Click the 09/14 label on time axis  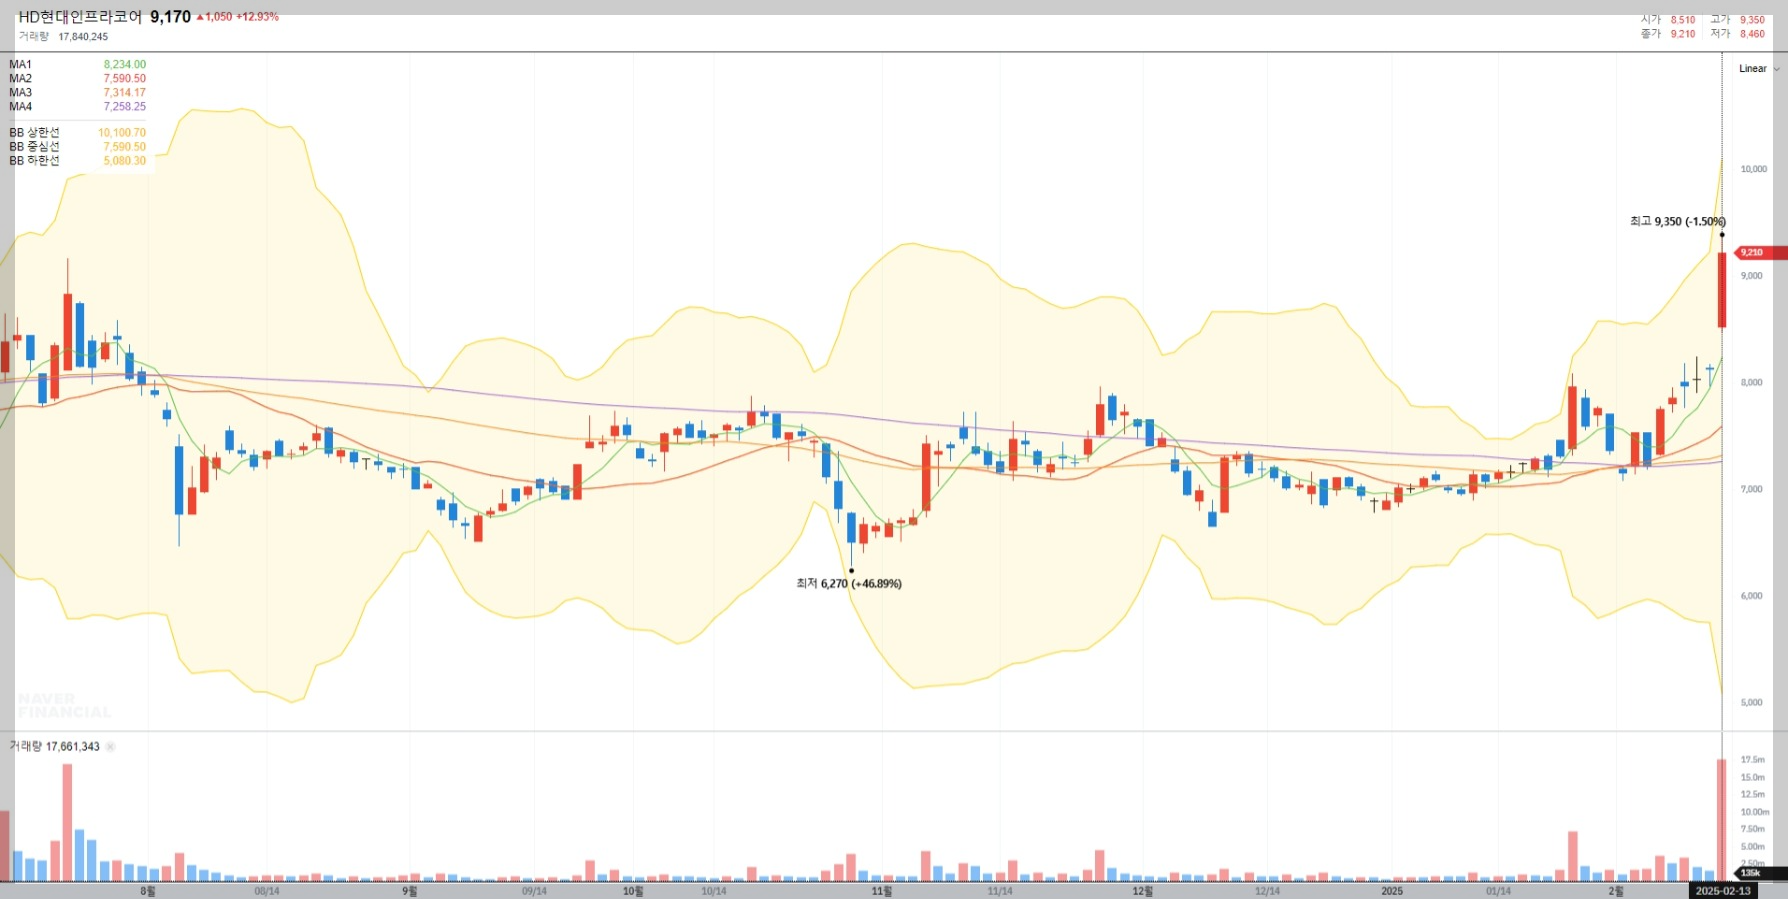(x=534, y=891)
